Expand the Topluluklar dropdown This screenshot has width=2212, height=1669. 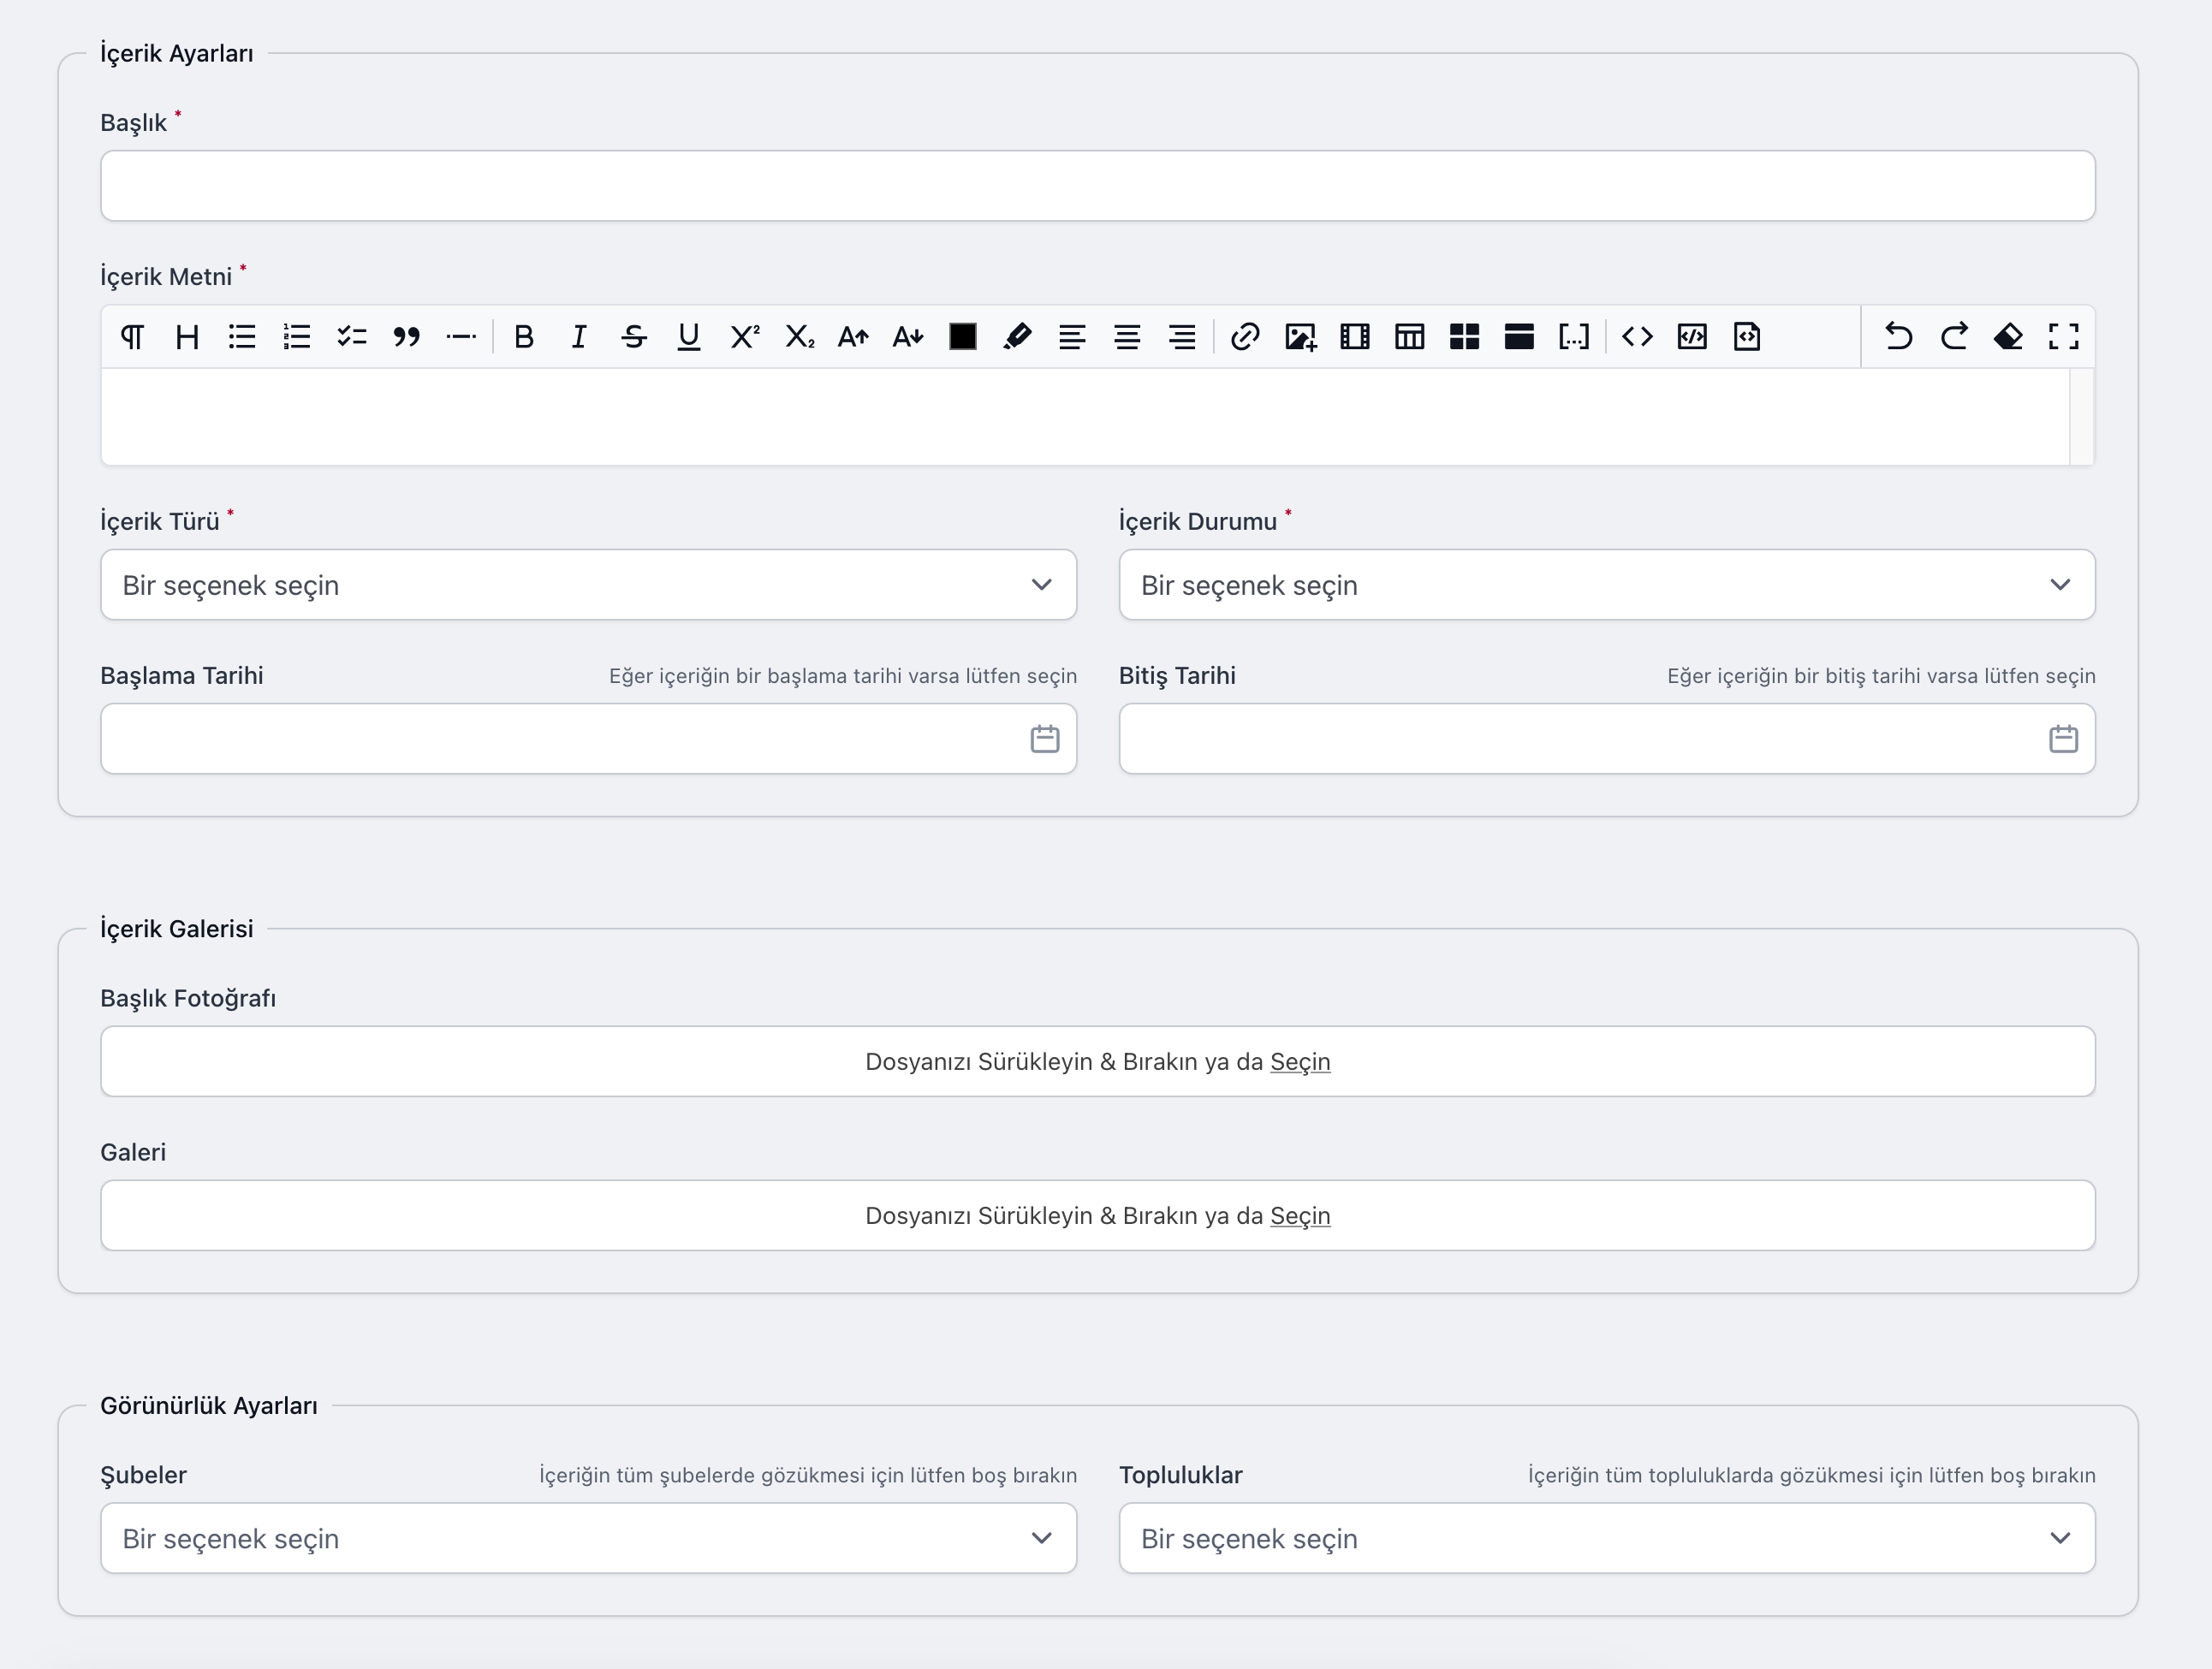[x=1606, y=1538]
